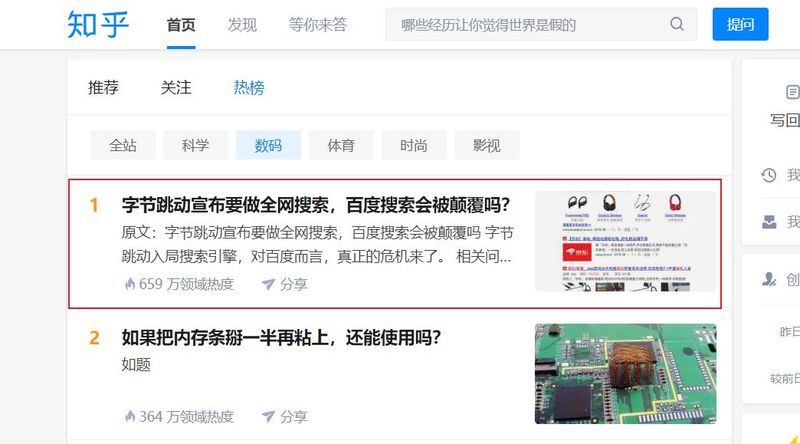
Task: Click the write-answer document icon in sidebar
Action: tap(792, 92)
